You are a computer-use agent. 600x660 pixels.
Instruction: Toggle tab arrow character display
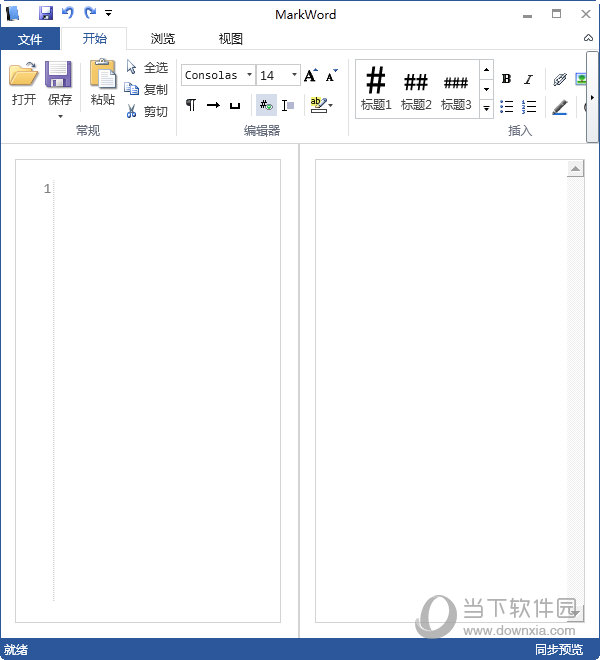(213, 105)
